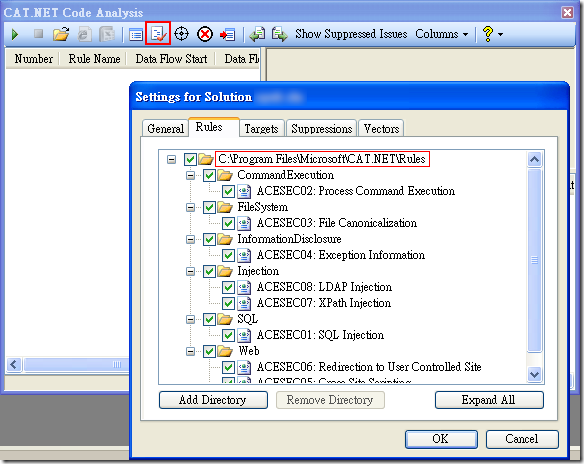Collapse the FileSystem tree node
584x464 pixels.
click(x=190, y=207)
